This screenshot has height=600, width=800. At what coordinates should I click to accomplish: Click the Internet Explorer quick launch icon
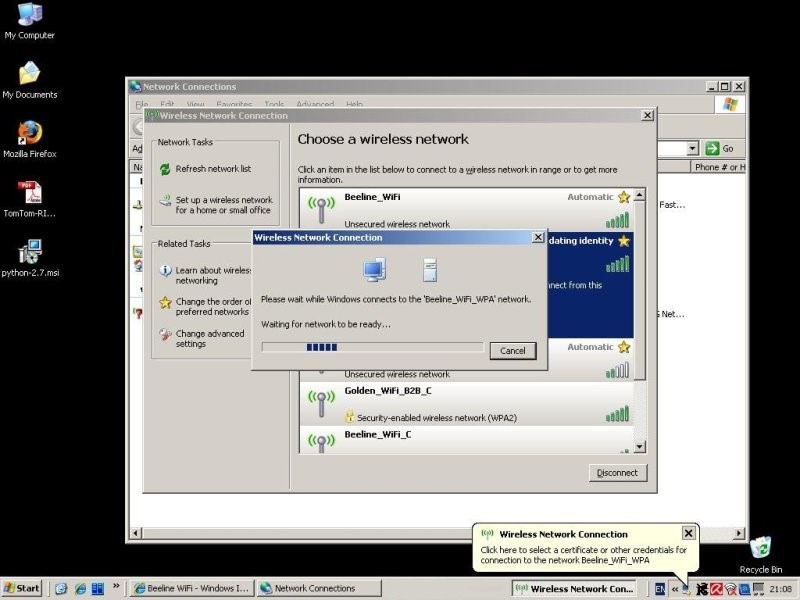(80, 589)
